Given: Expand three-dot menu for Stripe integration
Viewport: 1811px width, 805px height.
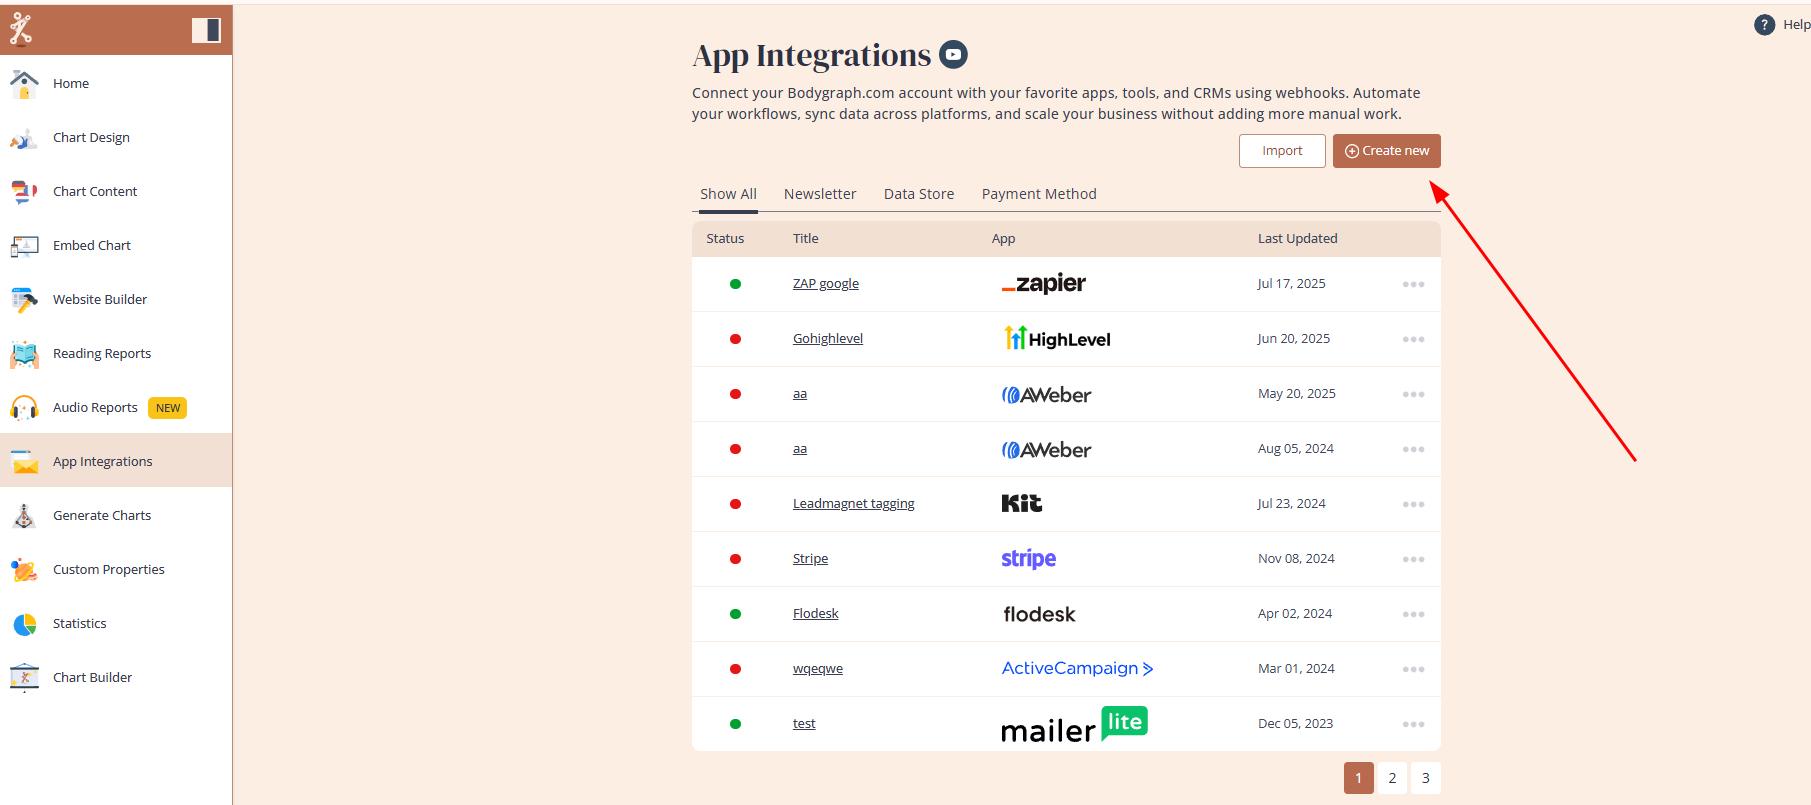Looking at the screenshot, I should pyautogui.click(x=1413, y=559).
